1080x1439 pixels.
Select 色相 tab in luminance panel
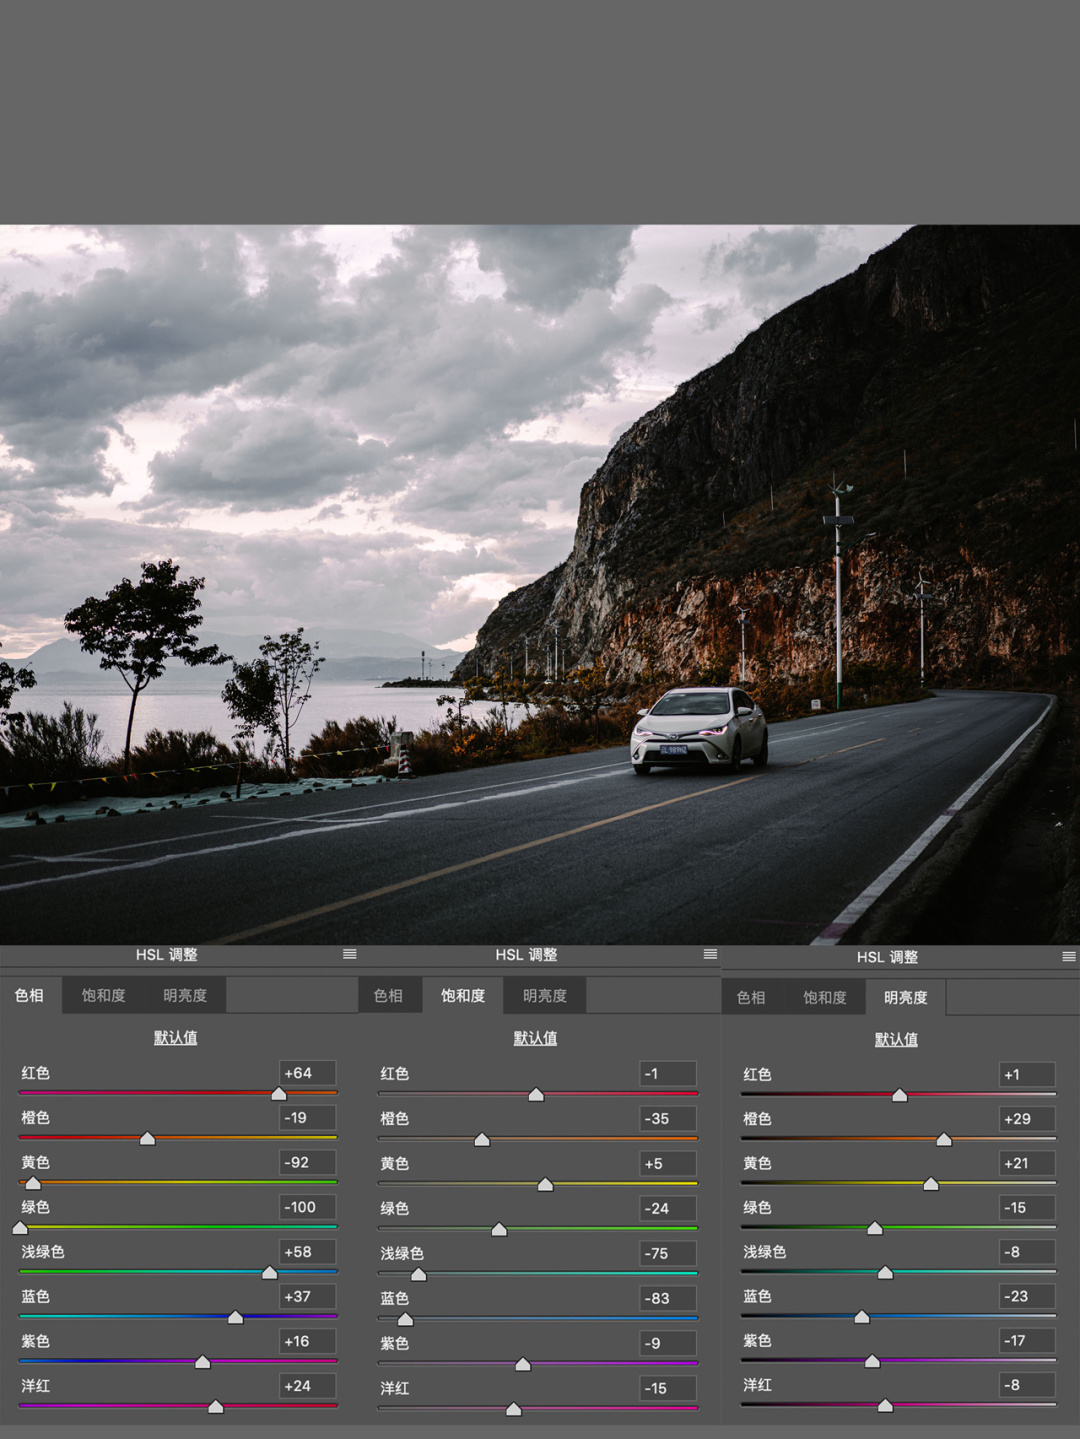(751, 997)
